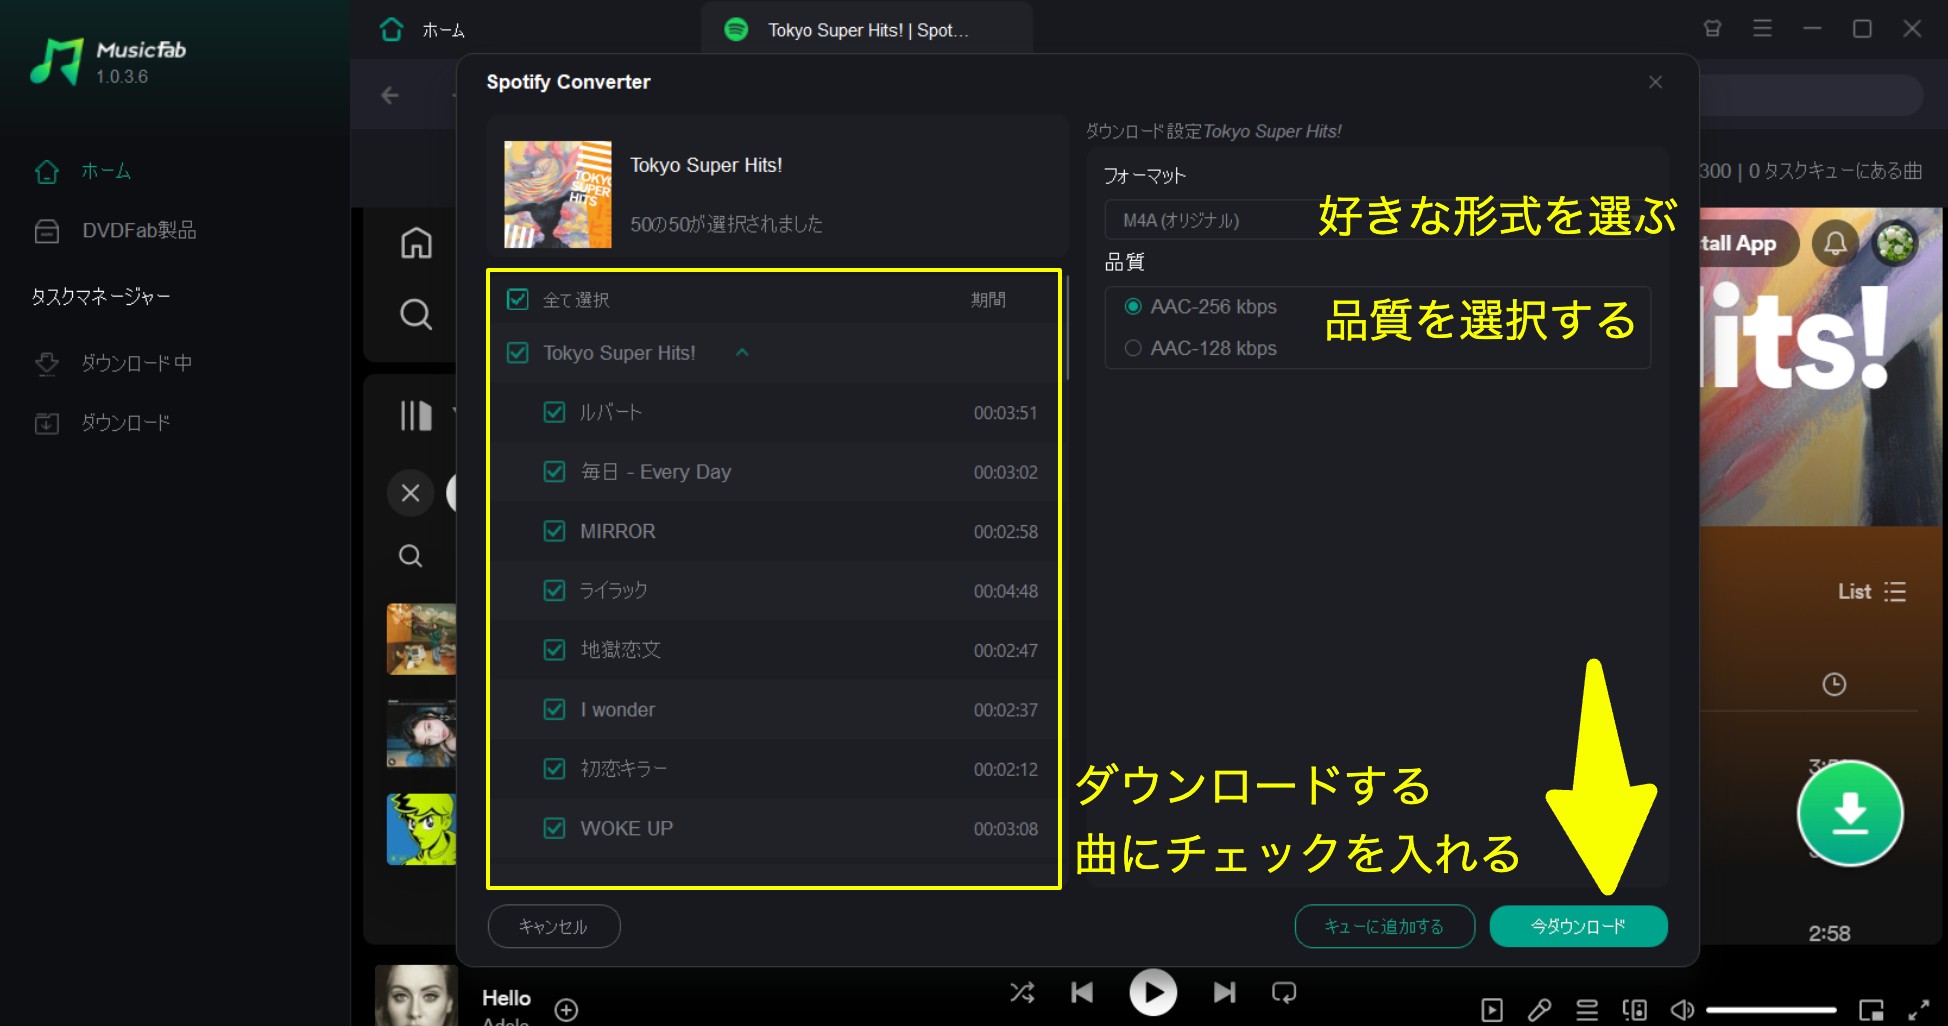Click the MusicFab shop shirt icon
The height and width of the screenshot is (1026, 1948).
1713,29
